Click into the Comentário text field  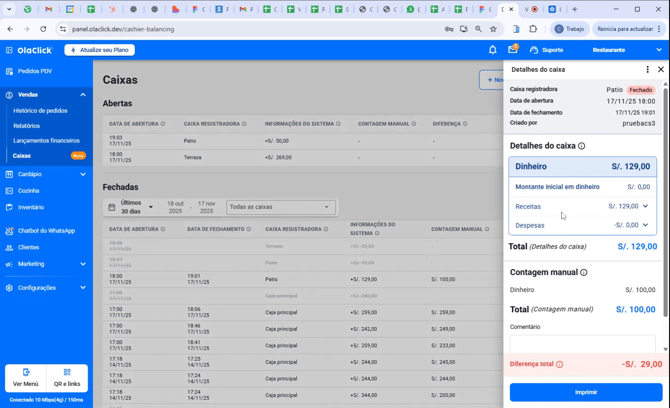tap(582, 344)
